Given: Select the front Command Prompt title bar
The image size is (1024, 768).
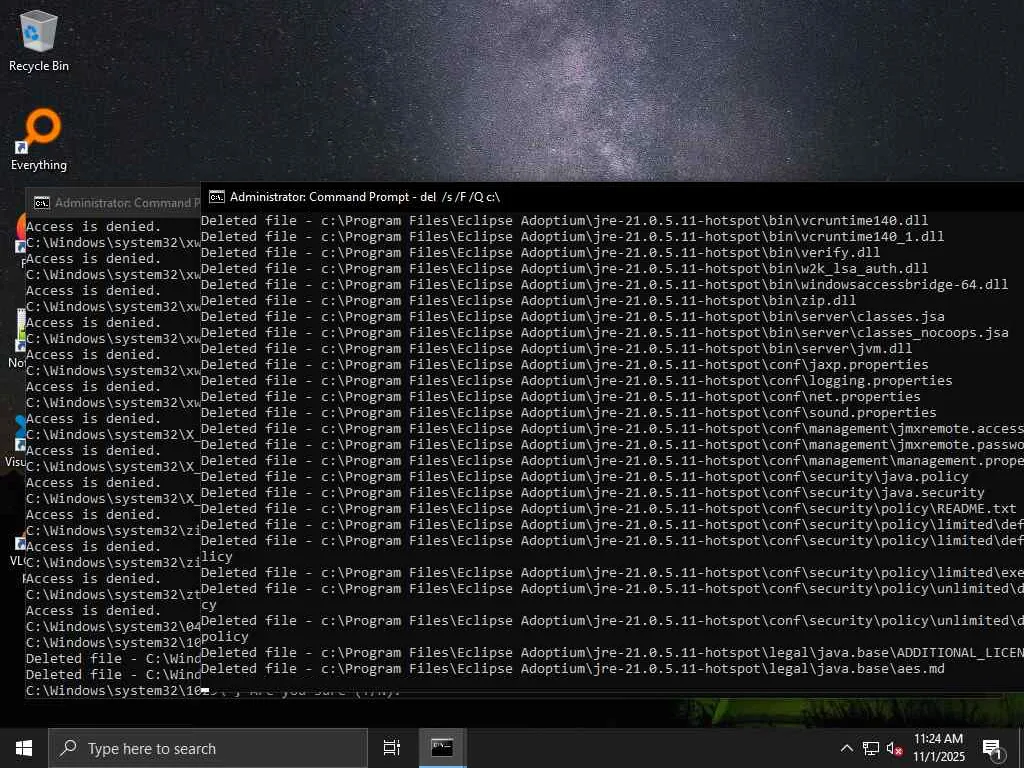Looking at the screenshot, I should [612, 197].
